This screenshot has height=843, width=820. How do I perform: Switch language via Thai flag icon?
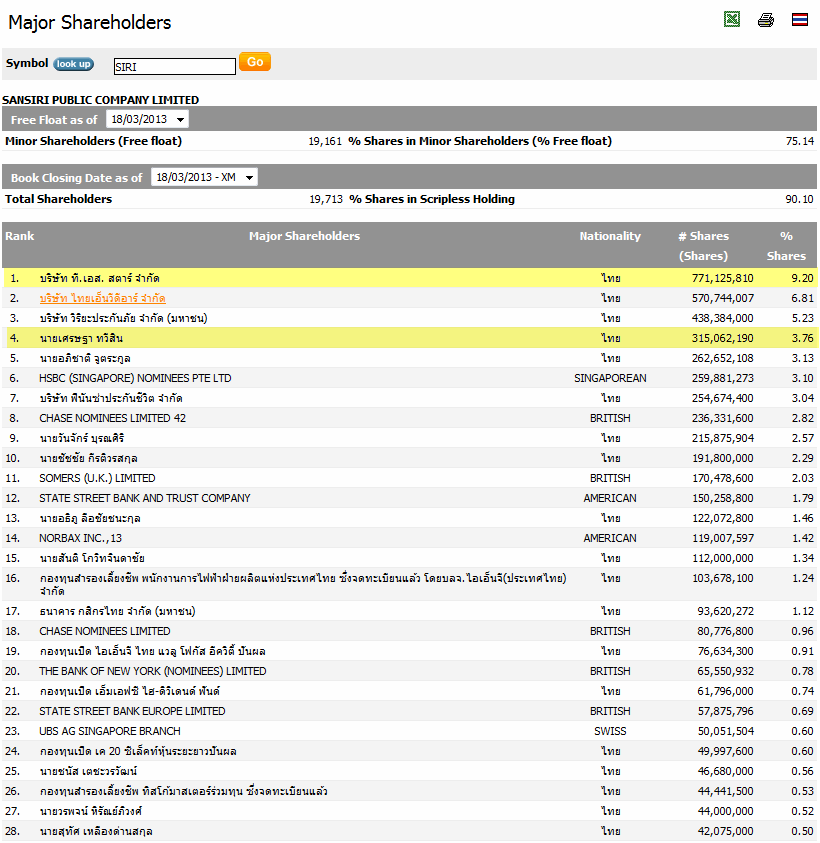point(800,20)
